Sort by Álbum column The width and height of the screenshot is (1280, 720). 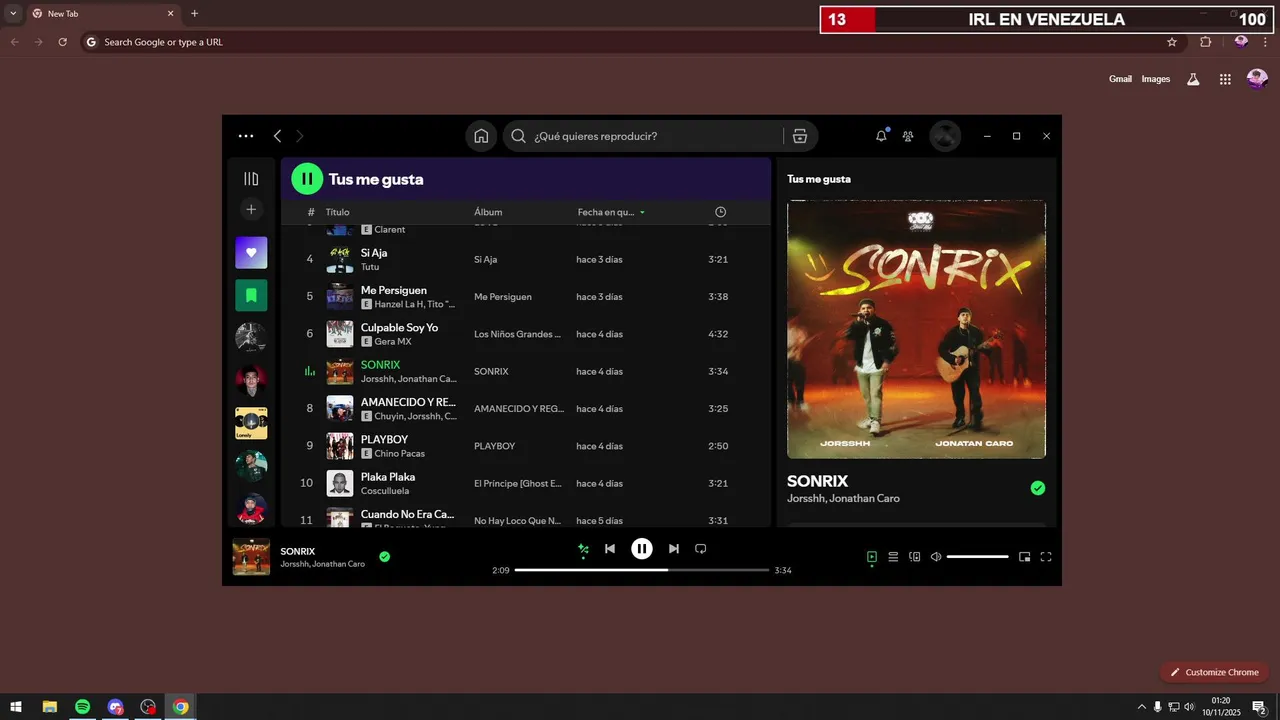coord(488,212)
